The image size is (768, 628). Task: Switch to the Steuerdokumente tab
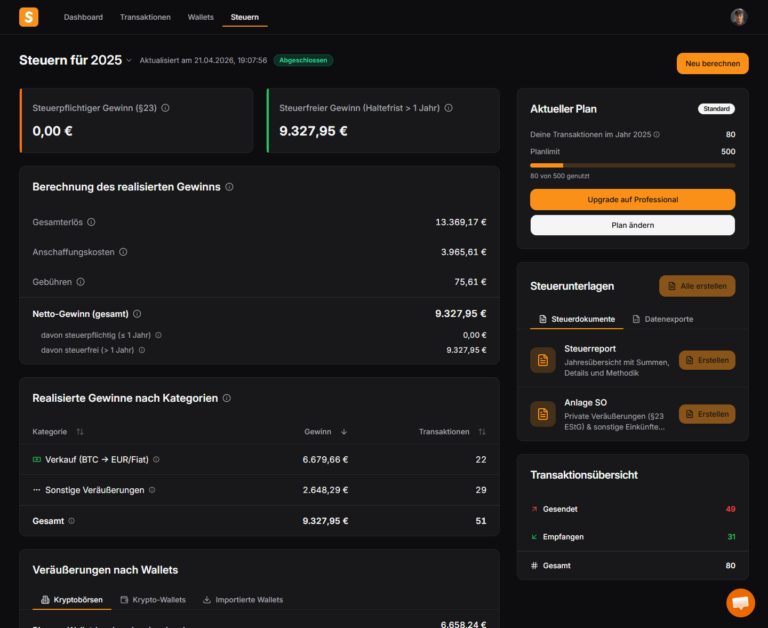(577, 319)
